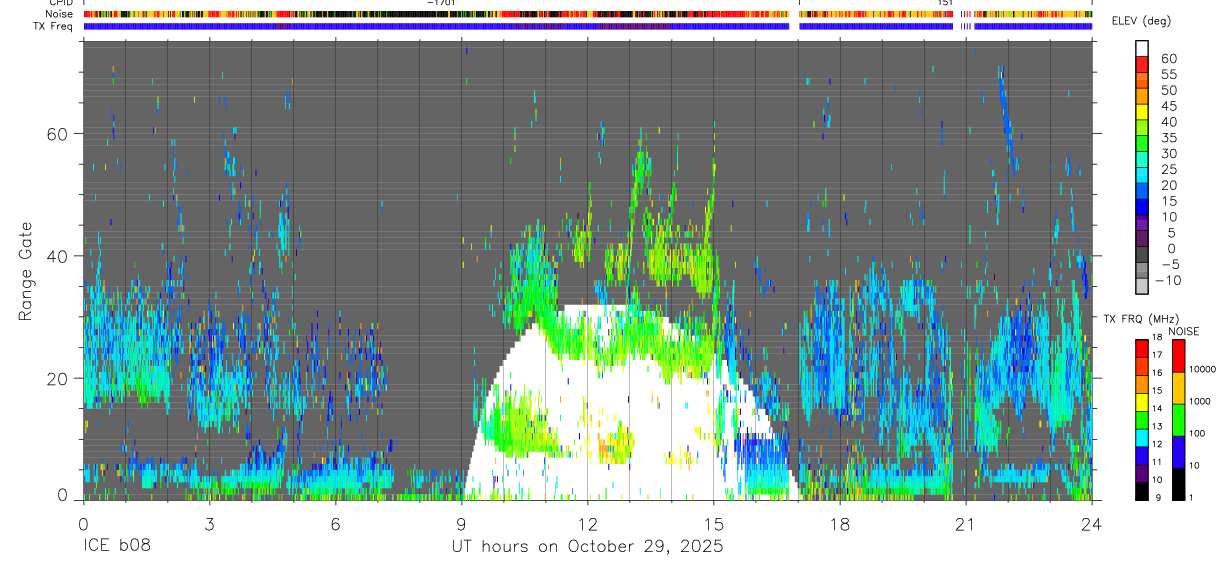Click the blue segment of the NOISE color bar
This screenshot has height=567, width=1228.
click(1178, 452)
